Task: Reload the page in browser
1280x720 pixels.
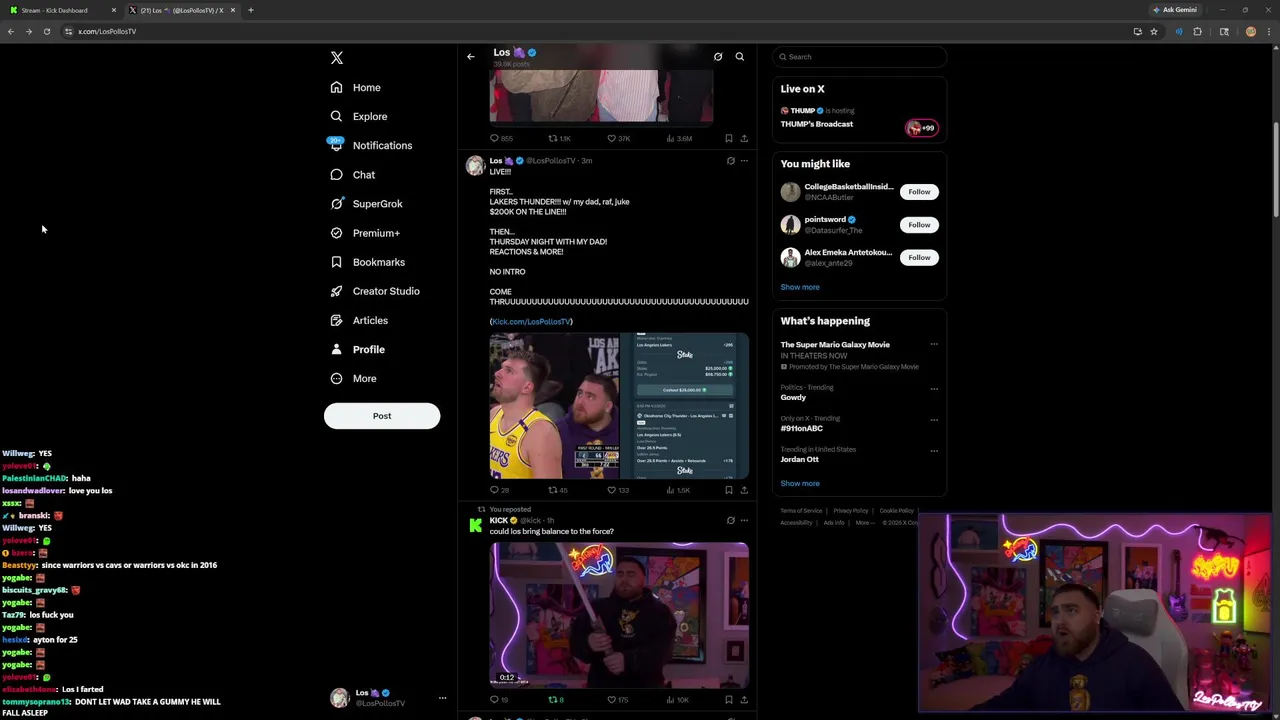Action: 47,31
